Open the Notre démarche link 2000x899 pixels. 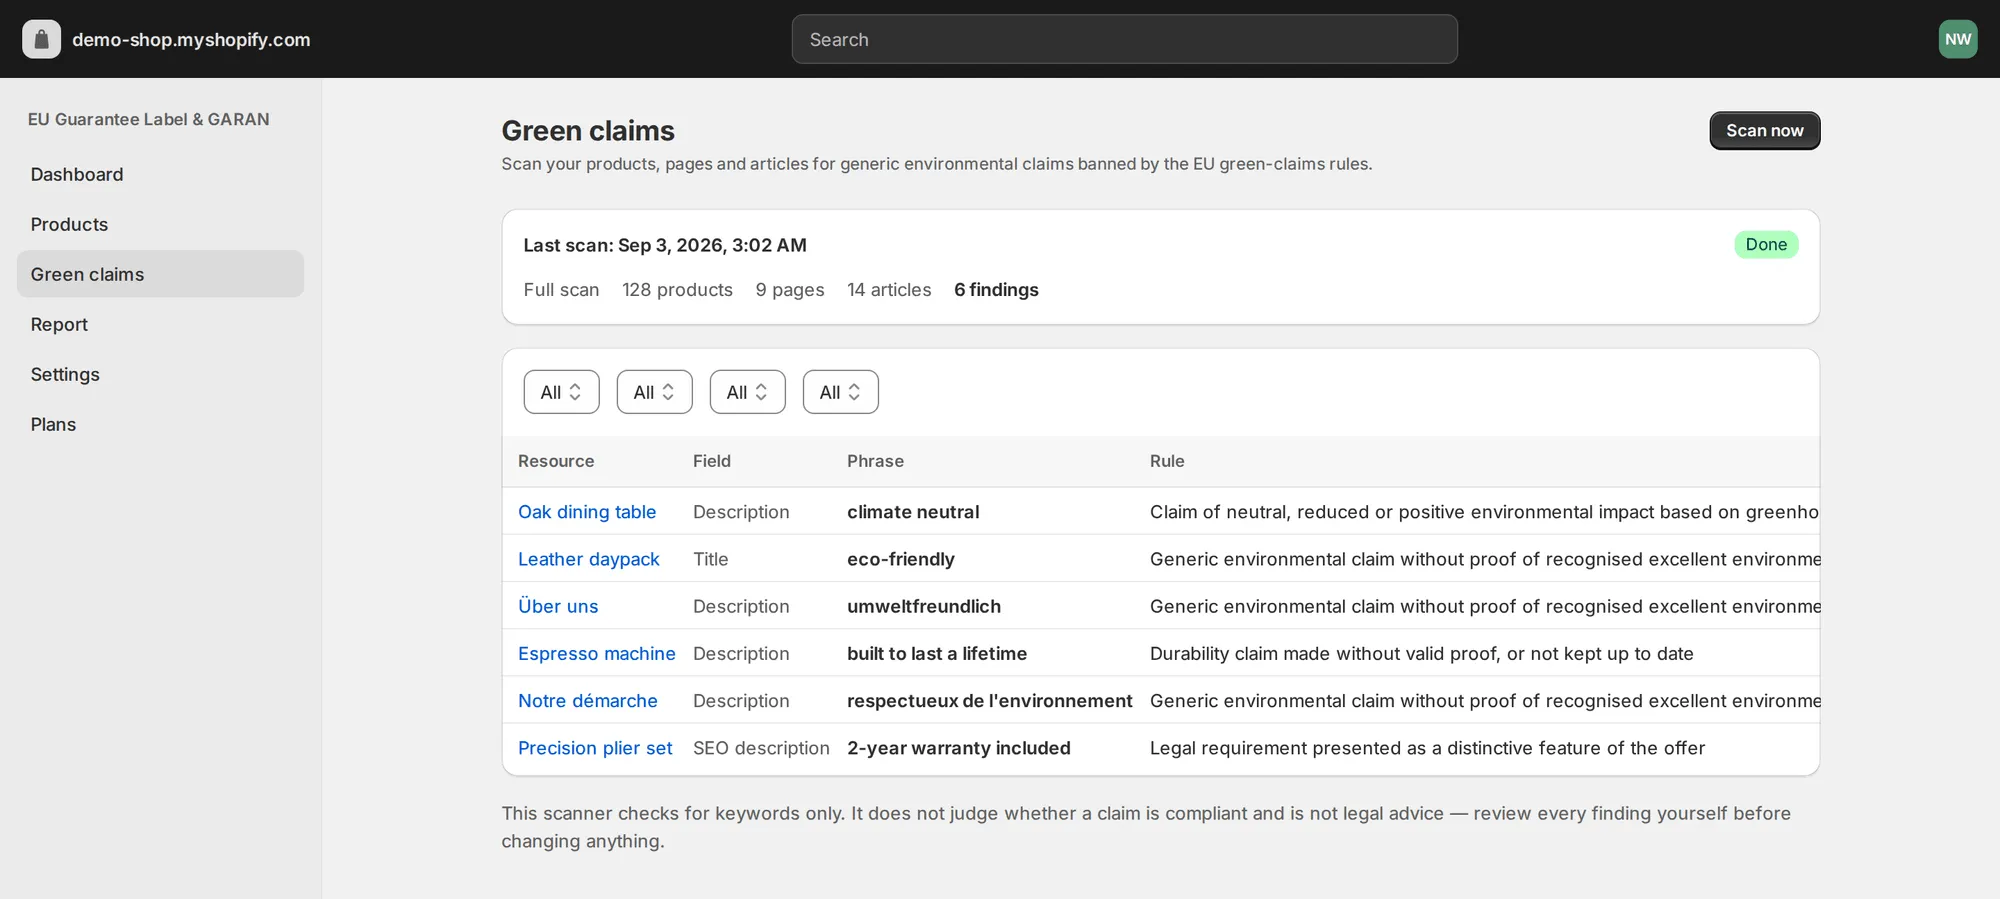tap(588, 701)
